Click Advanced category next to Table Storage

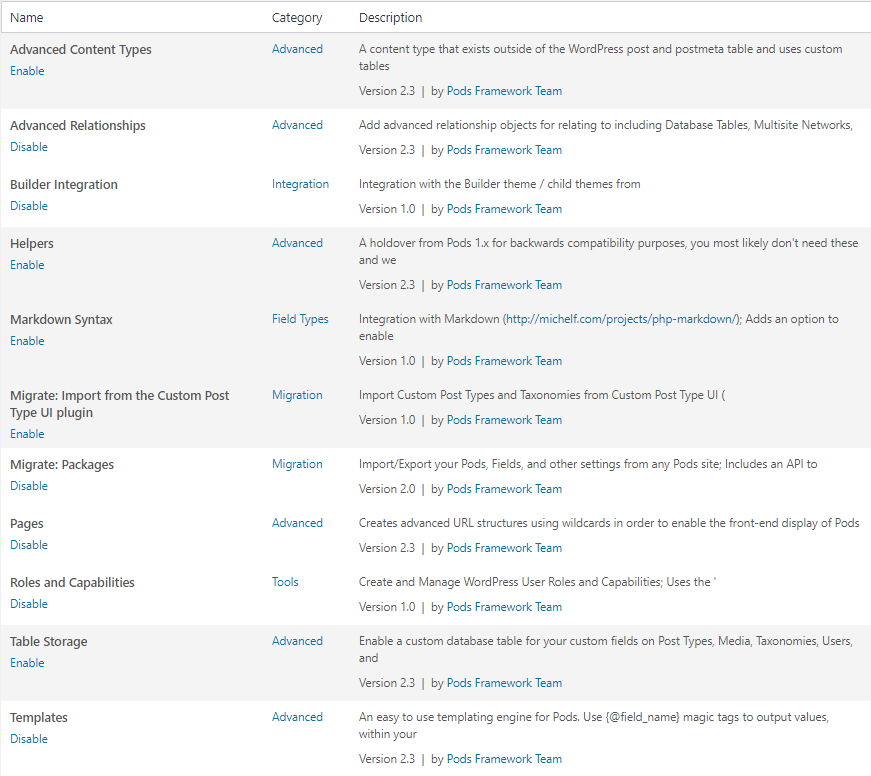297,641
